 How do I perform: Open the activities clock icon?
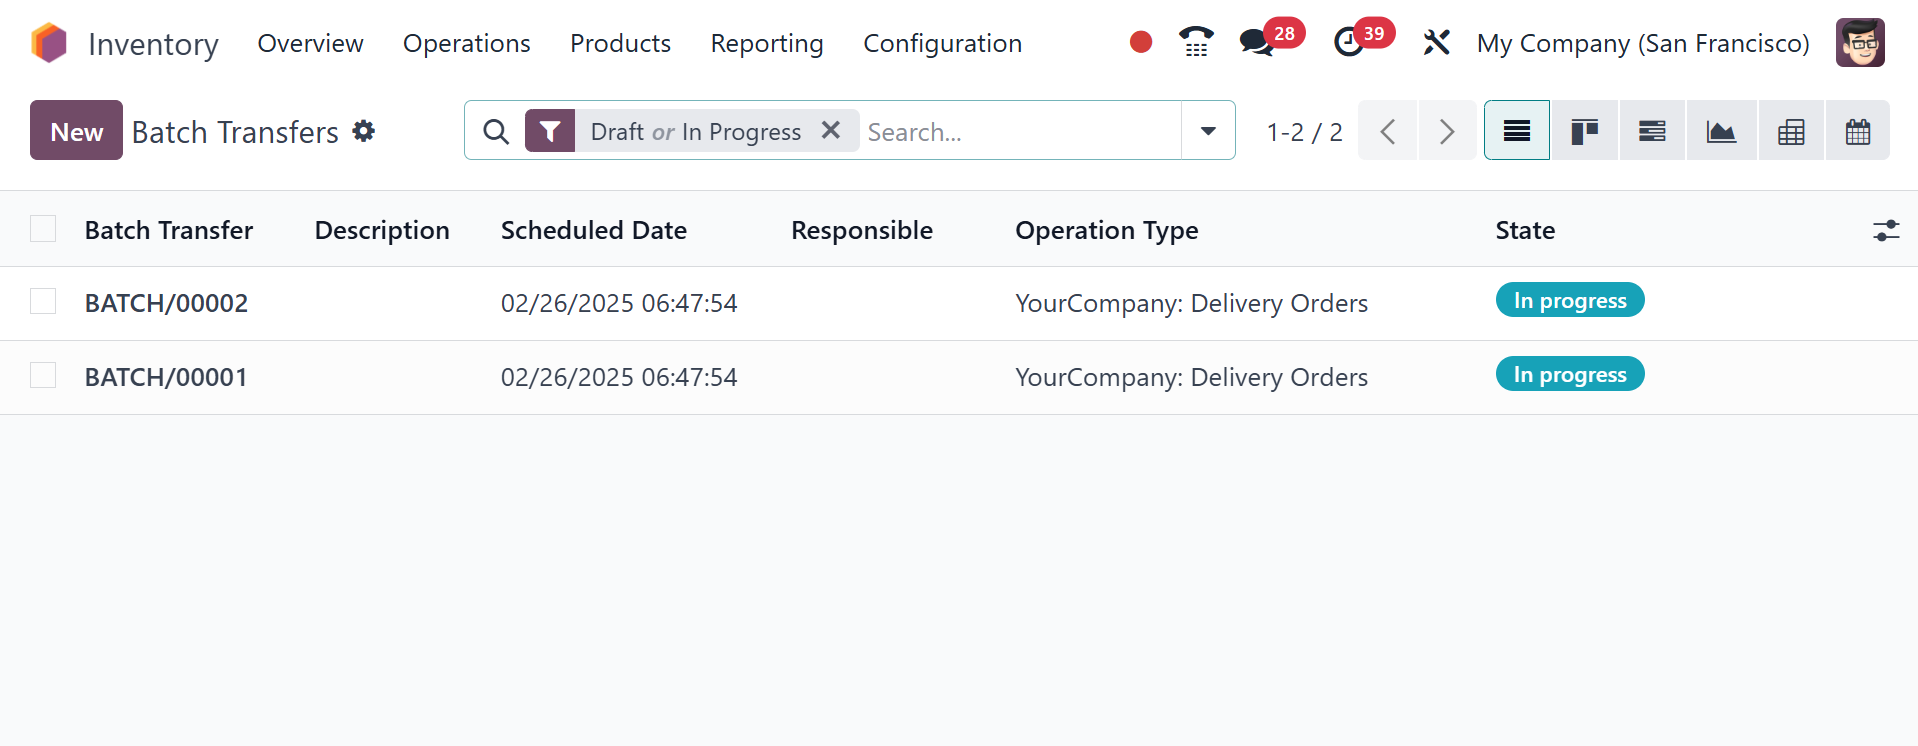click(x=1349, y=42)
